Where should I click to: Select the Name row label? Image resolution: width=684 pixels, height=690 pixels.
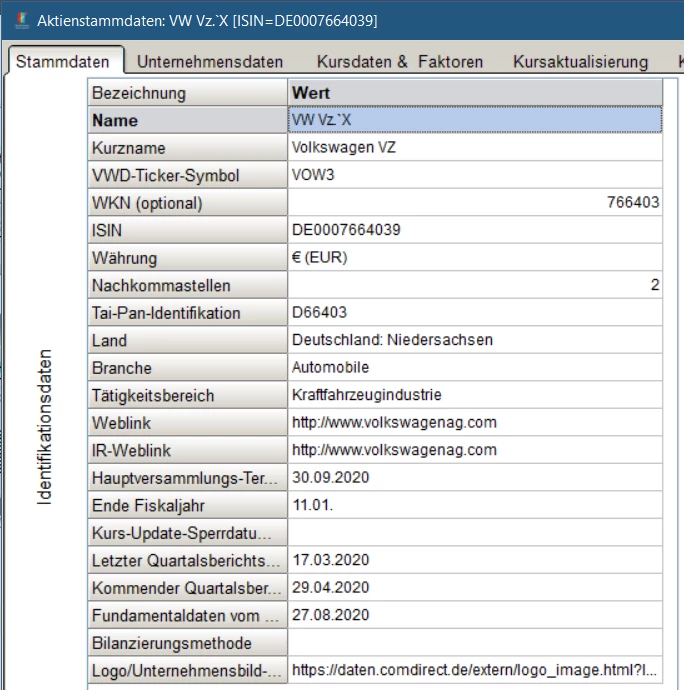click(x=188, y=120)
